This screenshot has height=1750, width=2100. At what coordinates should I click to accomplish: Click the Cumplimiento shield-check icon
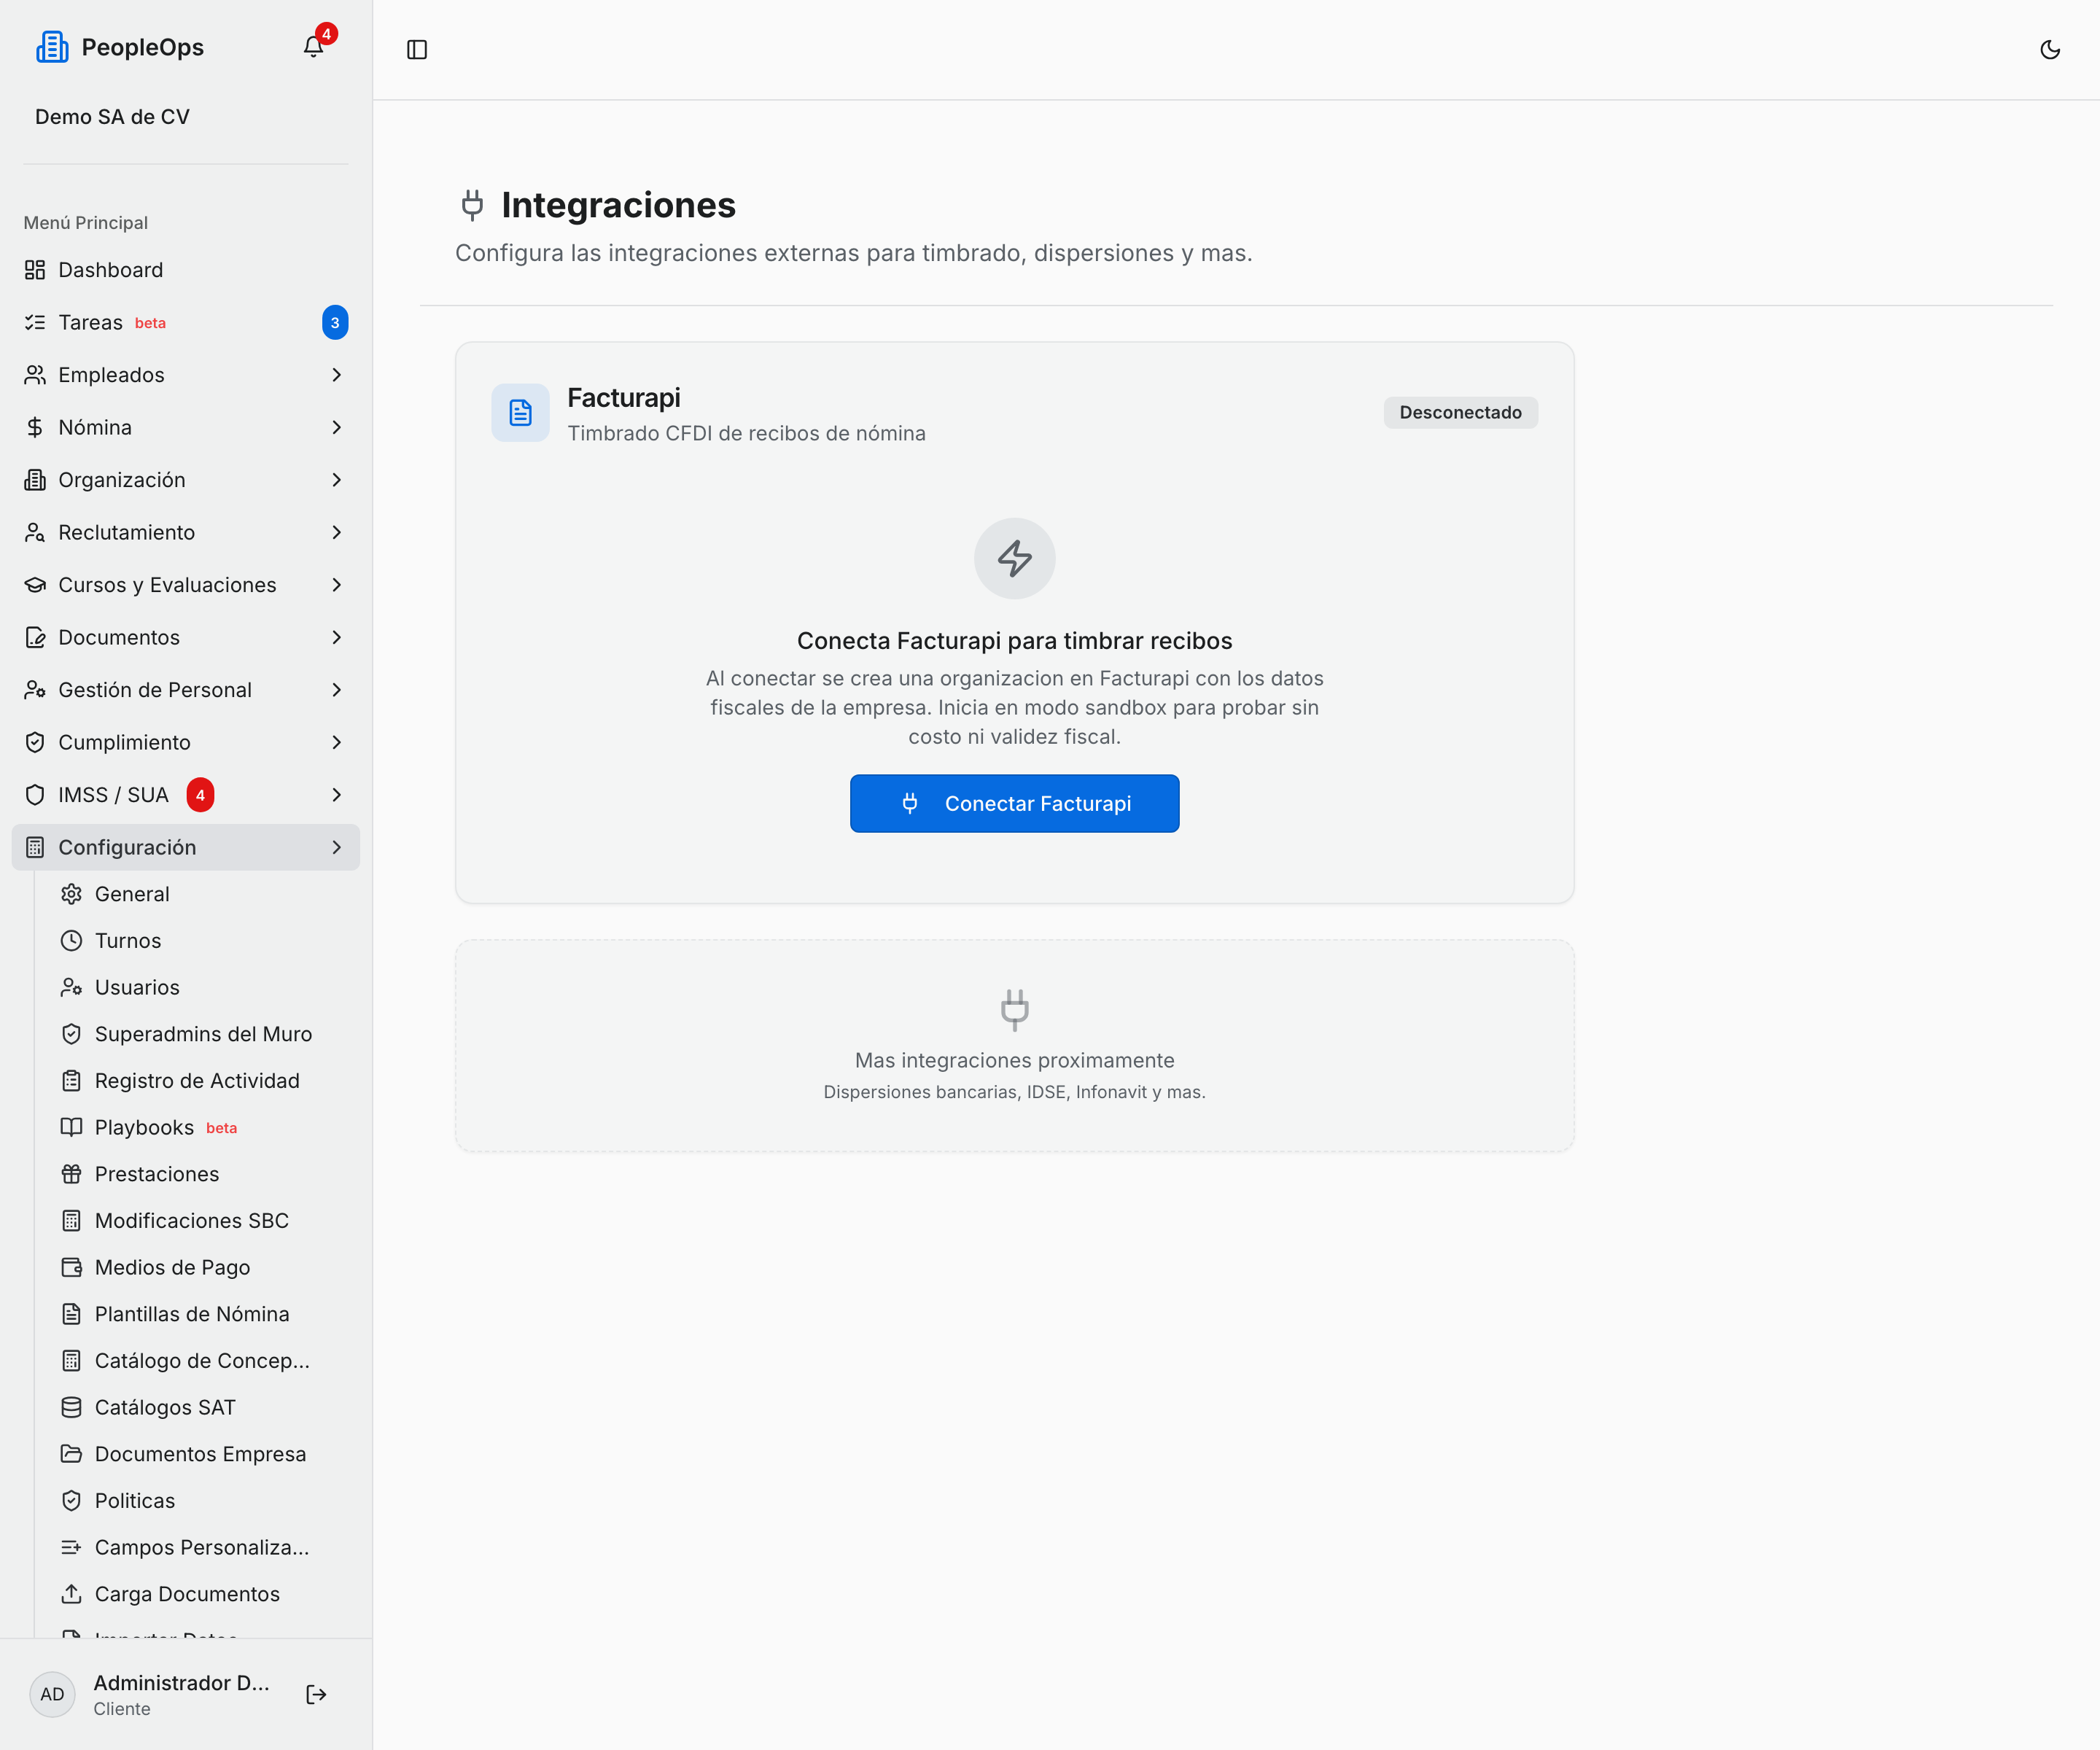click(x=35, y=742)
